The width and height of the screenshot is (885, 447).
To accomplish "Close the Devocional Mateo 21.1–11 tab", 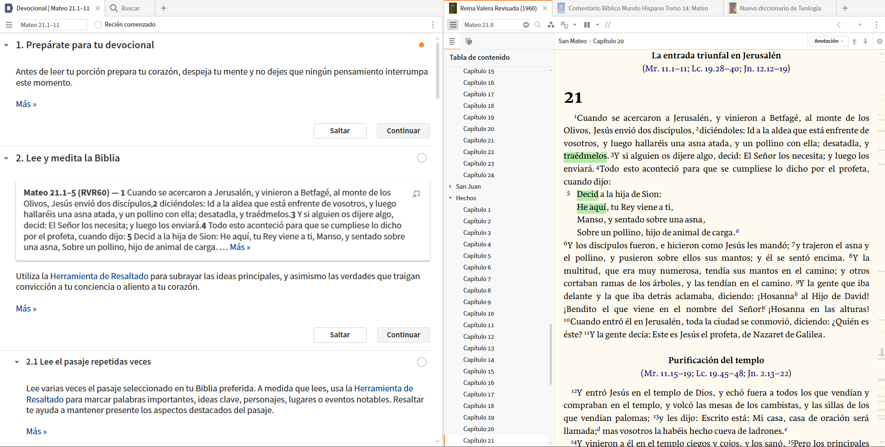I will click(x=98, y=8).
